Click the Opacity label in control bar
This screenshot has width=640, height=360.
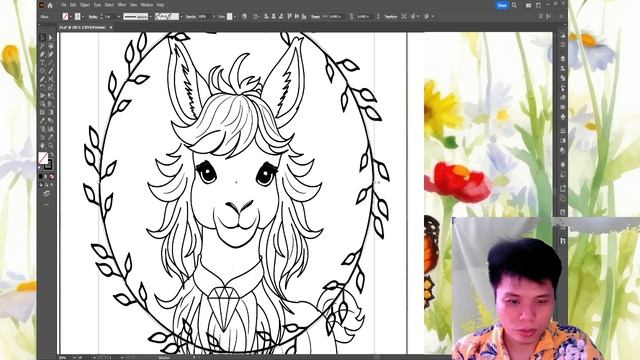[190, 16]
